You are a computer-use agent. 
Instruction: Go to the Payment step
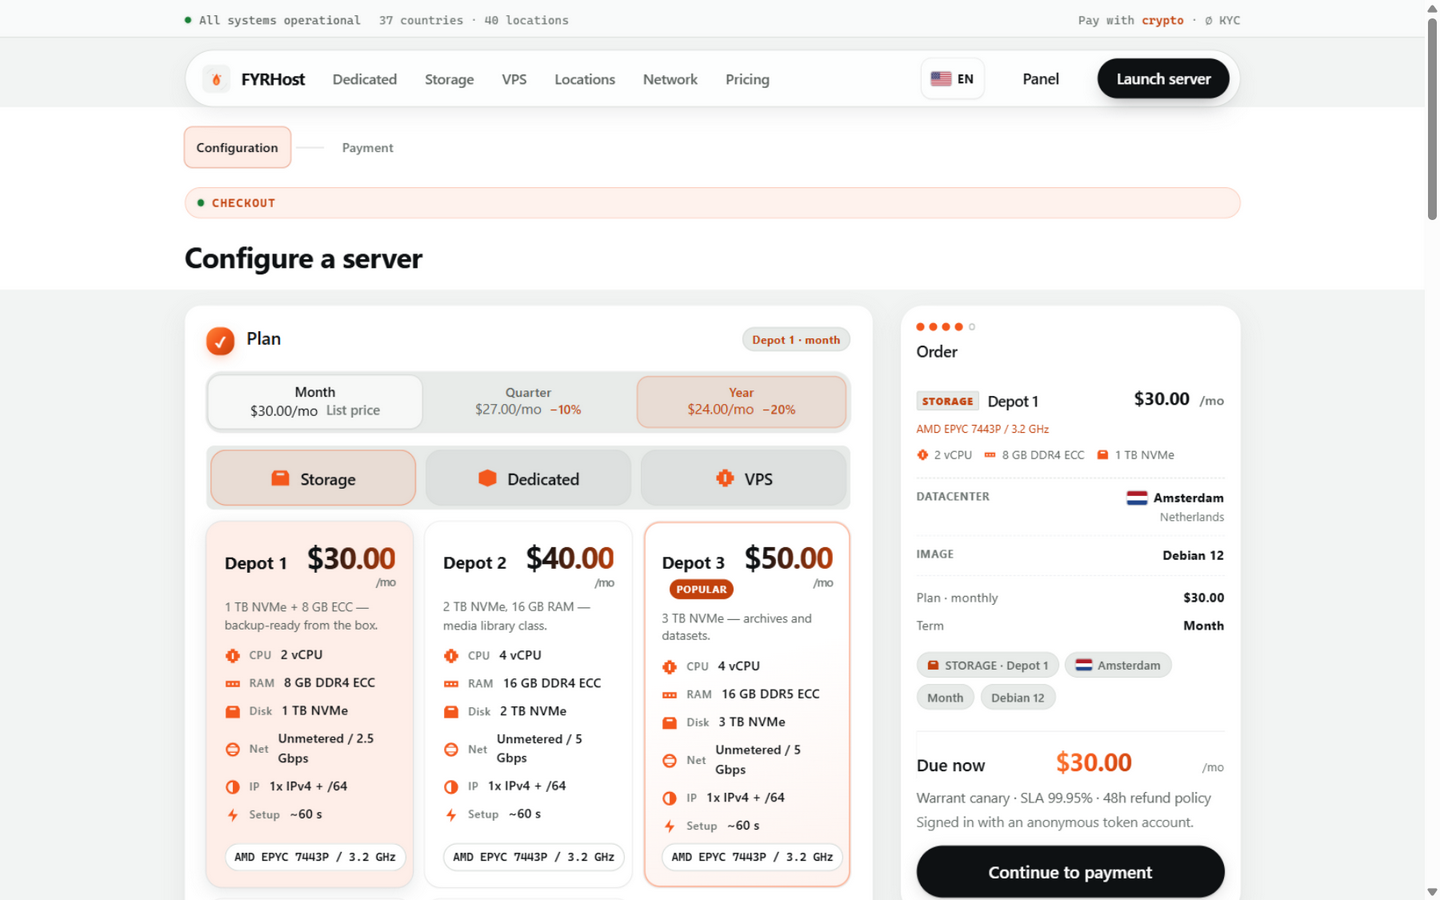tap(368, 148)
